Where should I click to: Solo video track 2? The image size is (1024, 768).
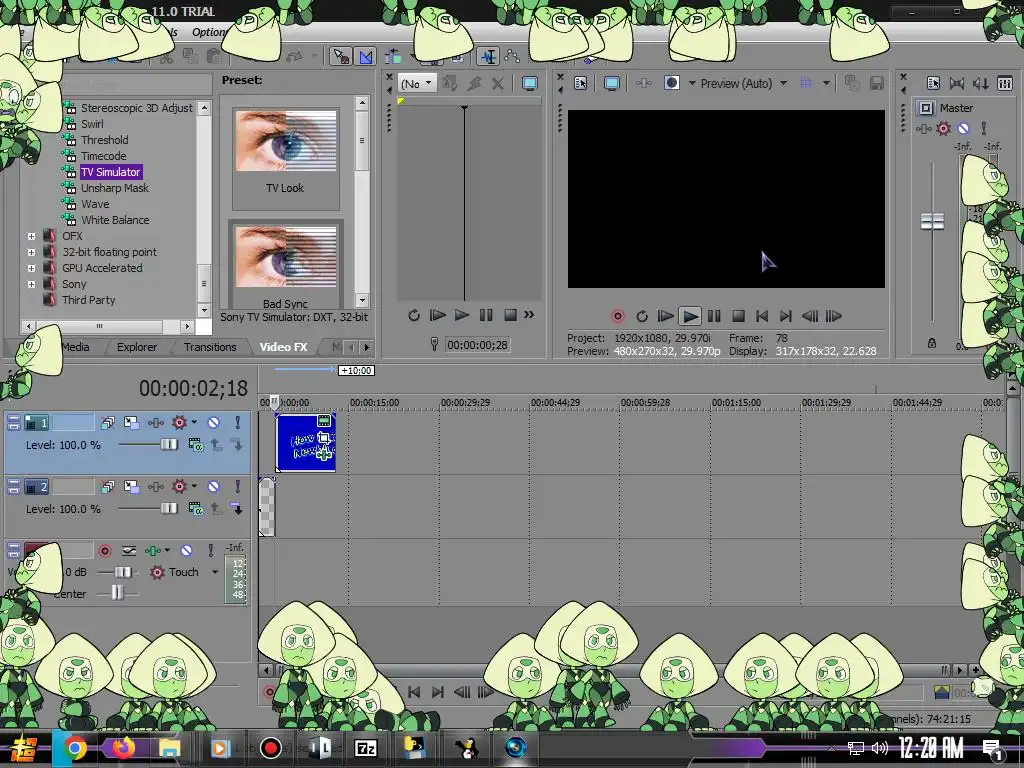pos(238,487)
